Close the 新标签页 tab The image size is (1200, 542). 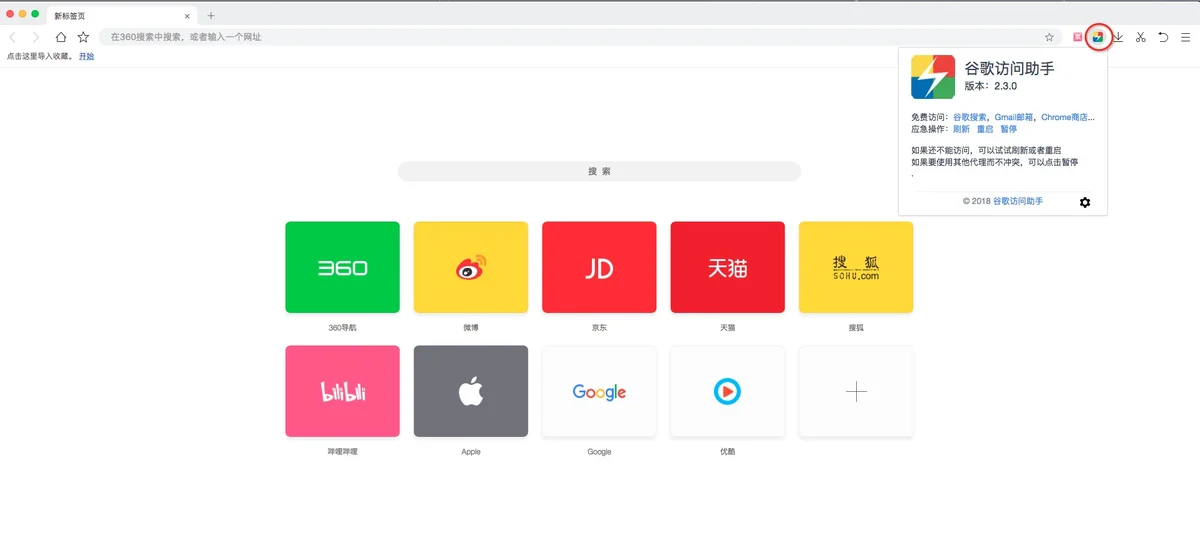point(186,16)
